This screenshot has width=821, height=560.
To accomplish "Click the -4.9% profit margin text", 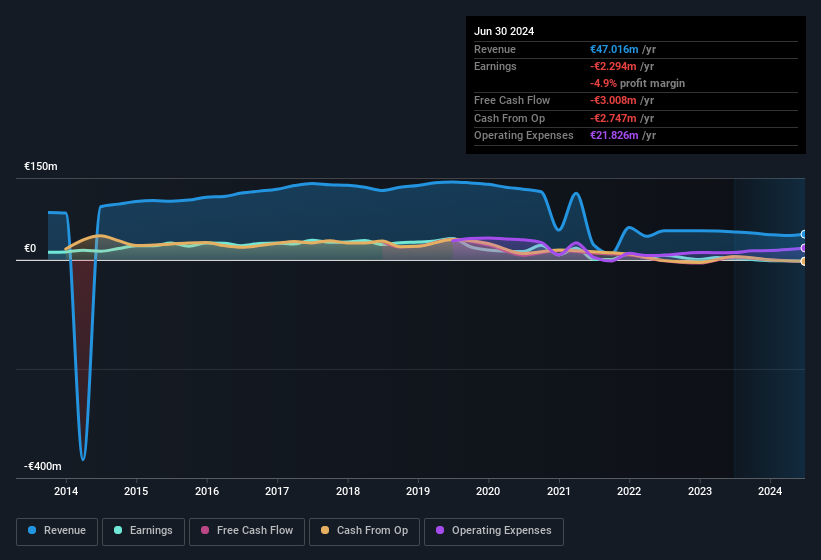I will point(637,83).
